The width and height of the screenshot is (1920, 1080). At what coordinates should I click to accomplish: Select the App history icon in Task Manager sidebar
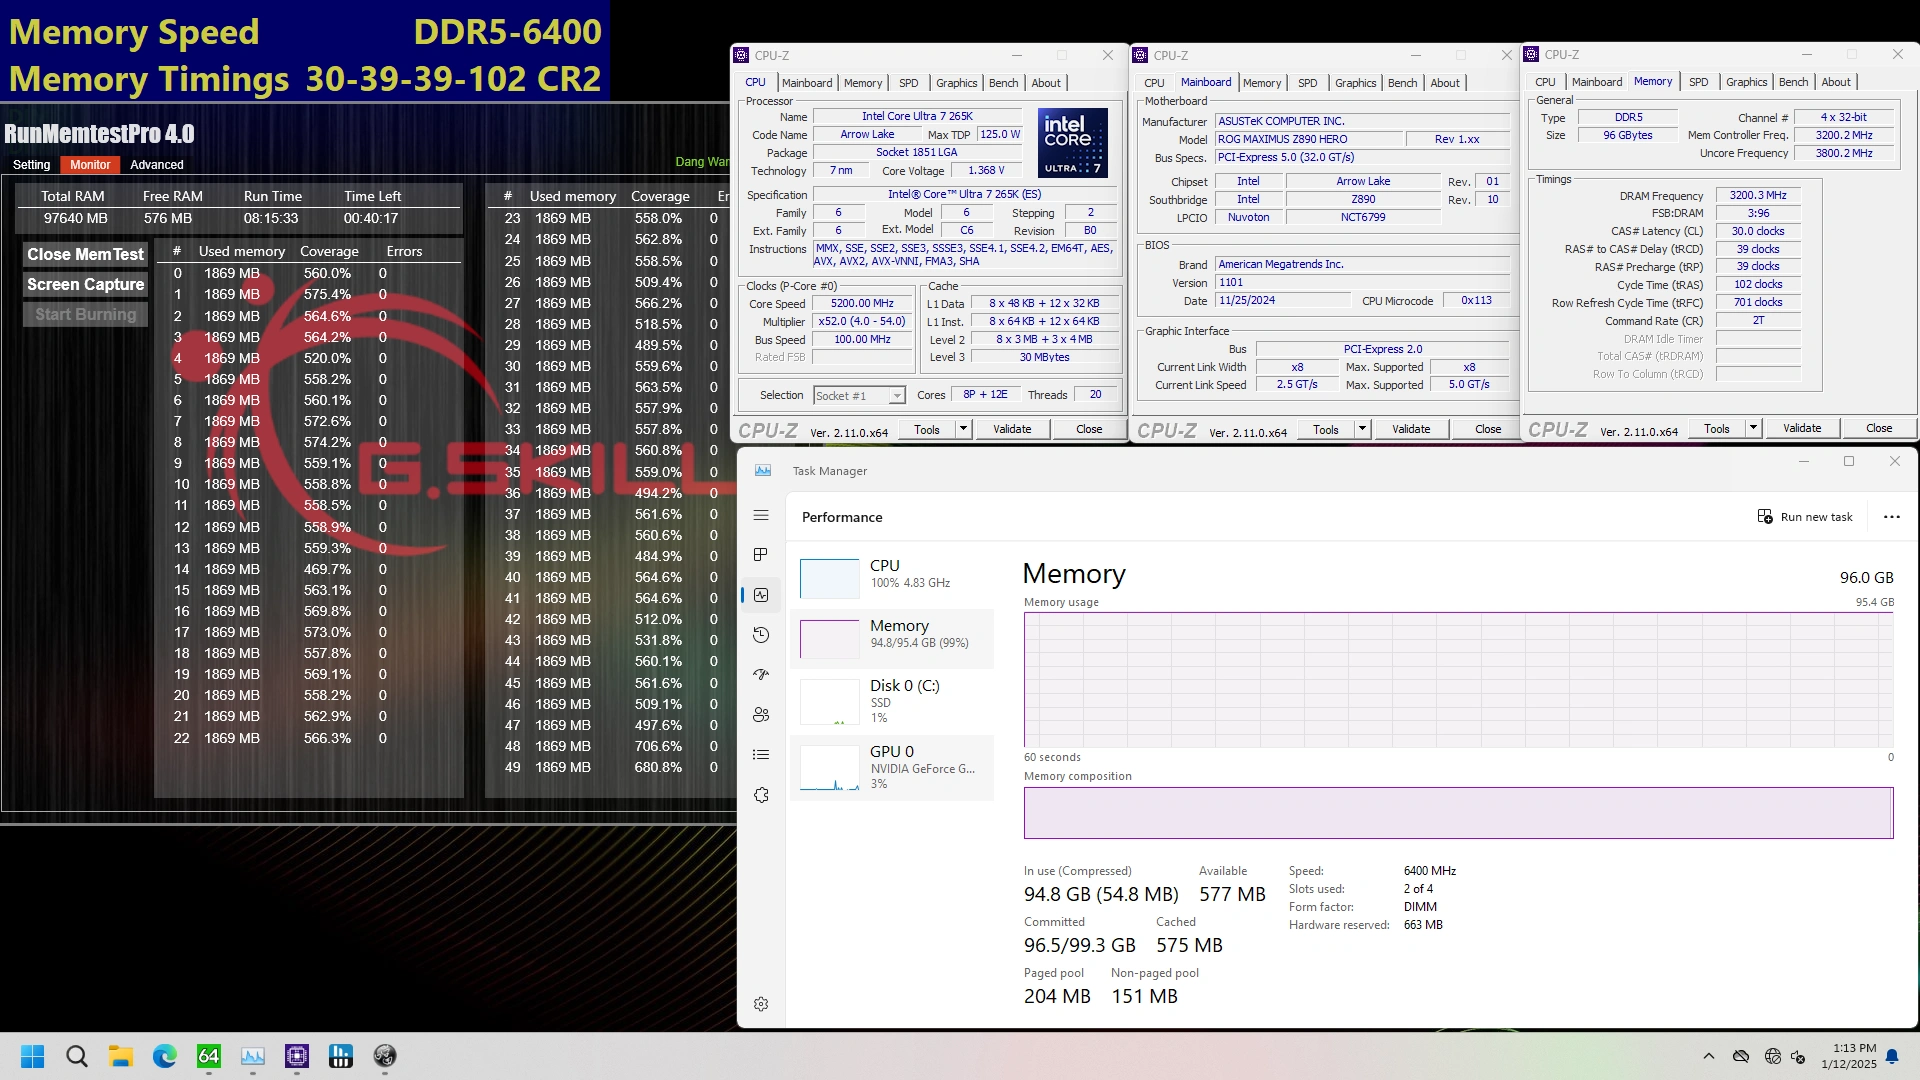pyautogui.click(x=762, y=636)
